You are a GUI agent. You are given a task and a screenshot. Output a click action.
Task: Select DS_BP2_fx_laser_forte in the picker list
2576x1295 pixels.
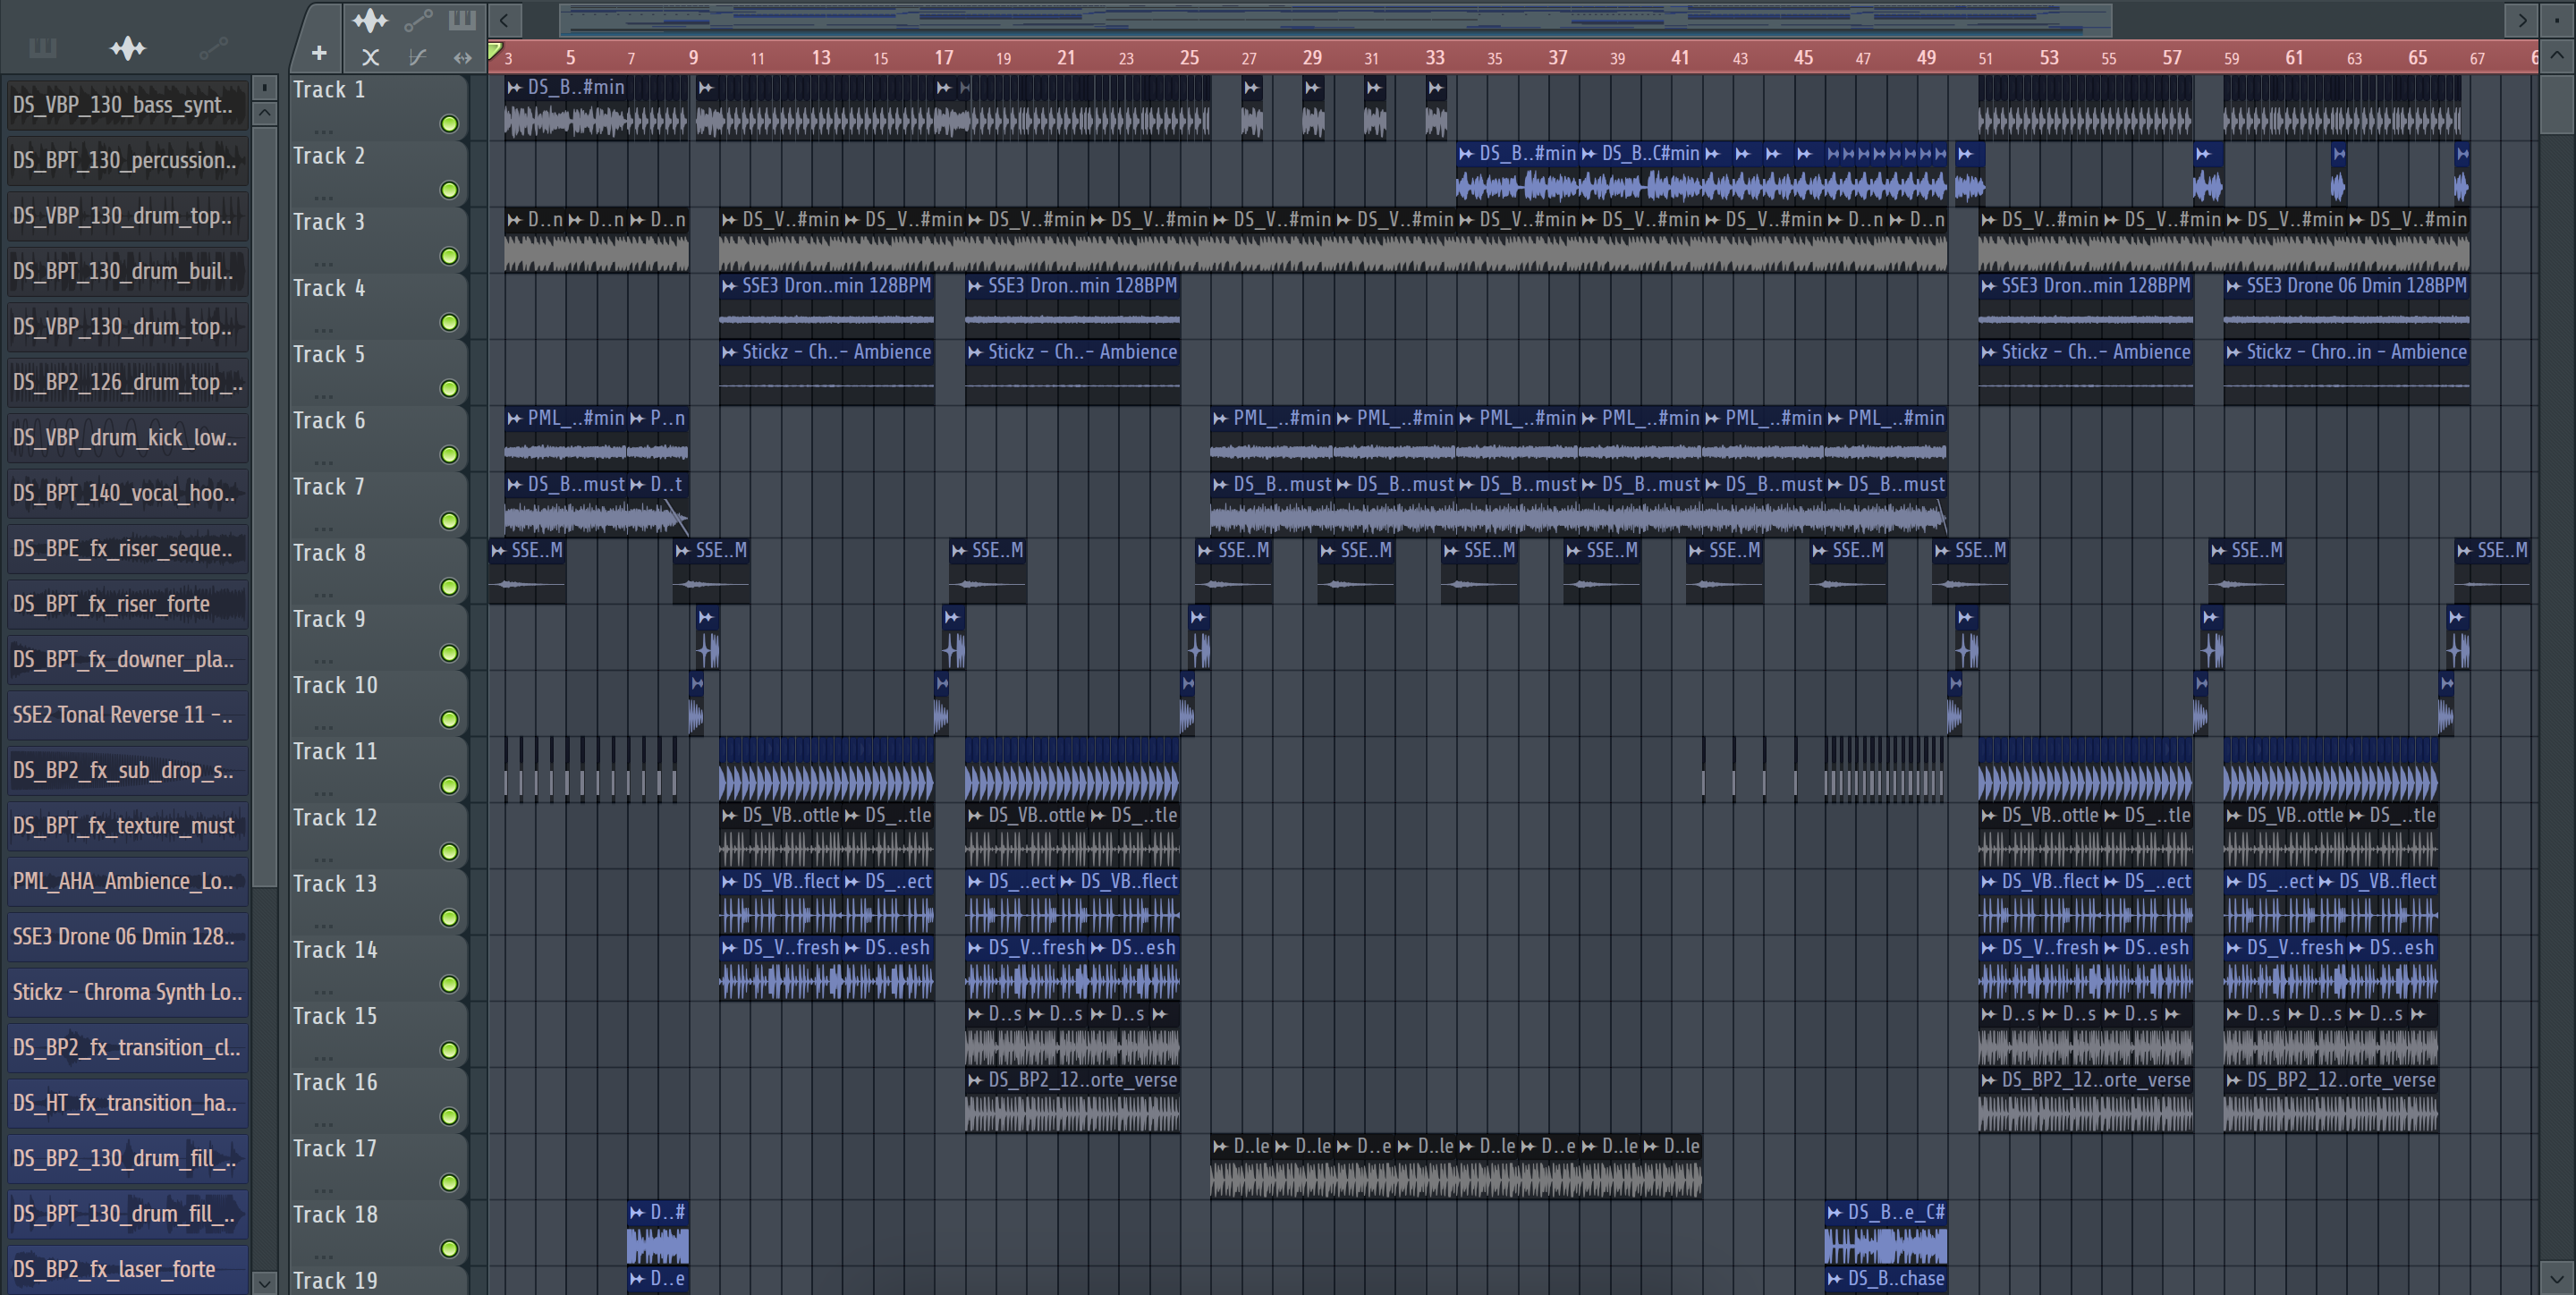coord(127,1269)
